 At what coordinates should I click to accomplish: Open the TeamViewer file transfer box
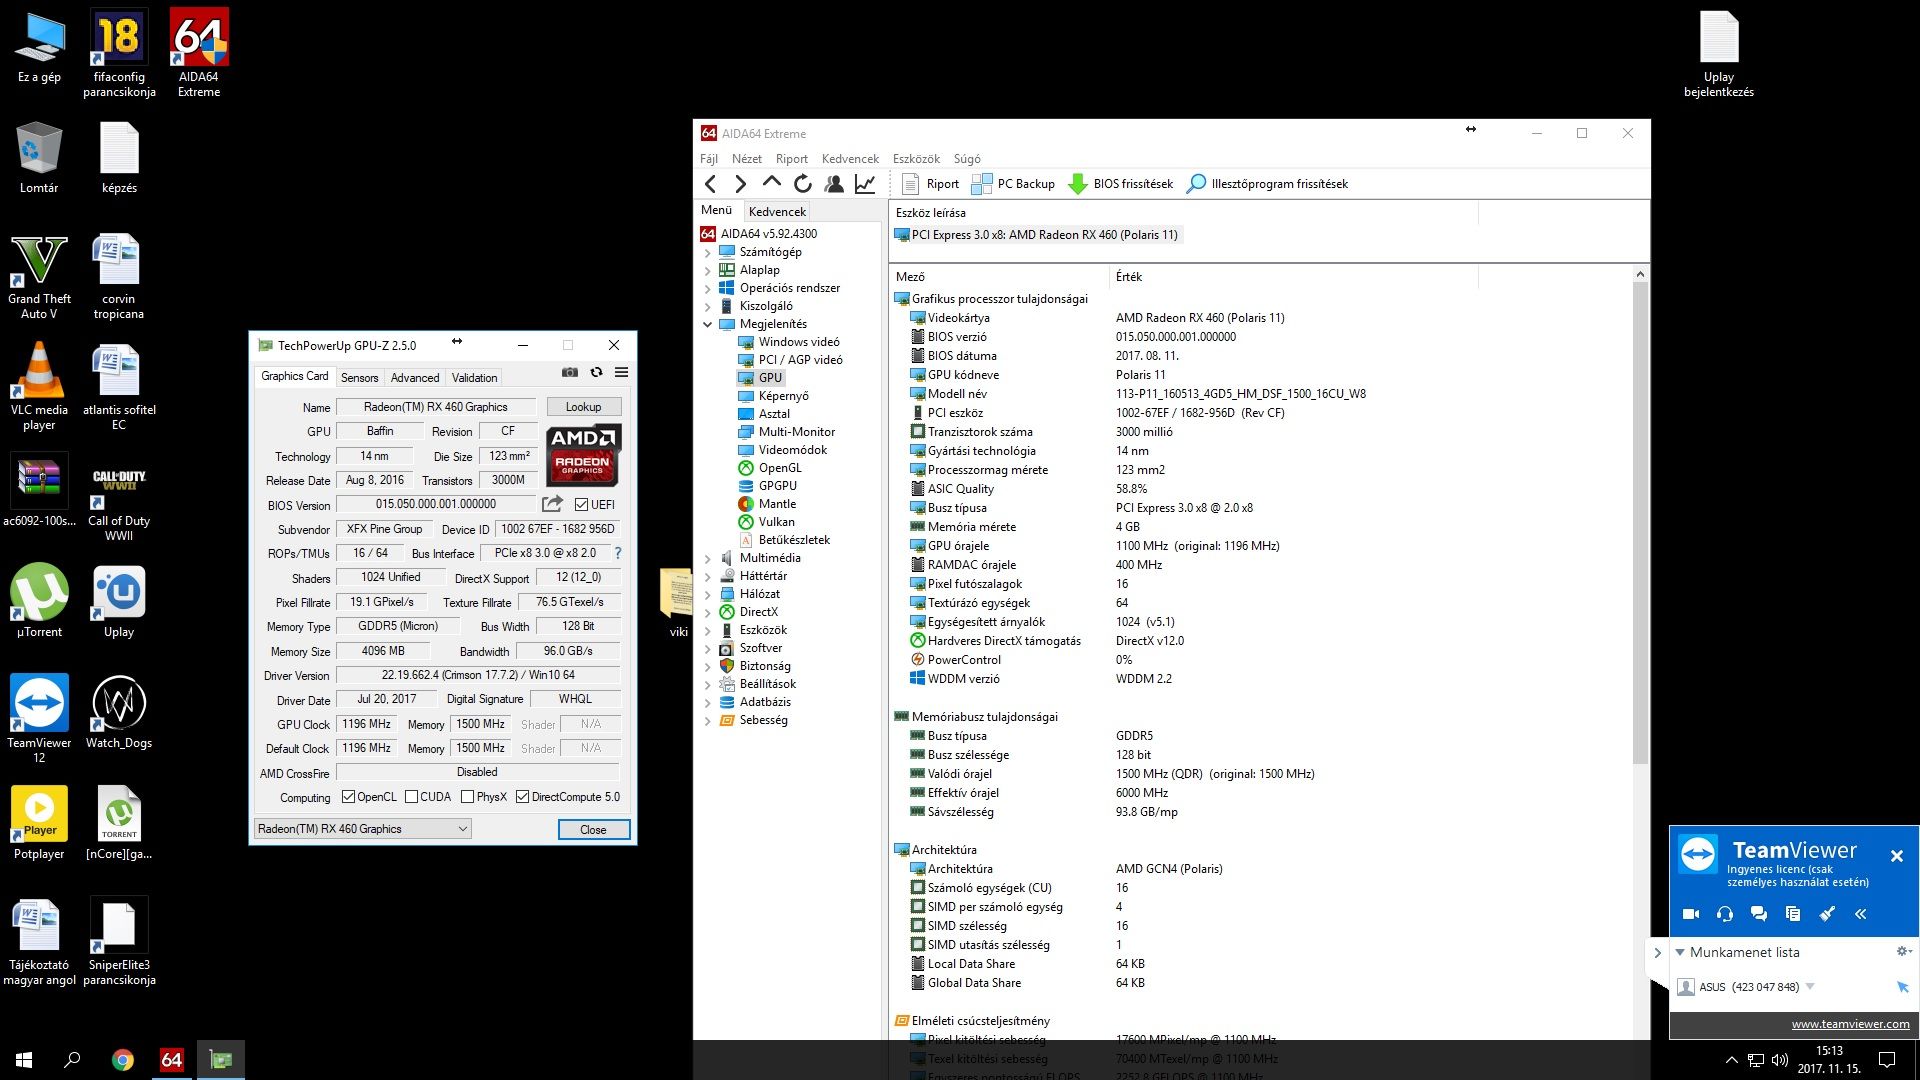click(x=1793, y=914)
